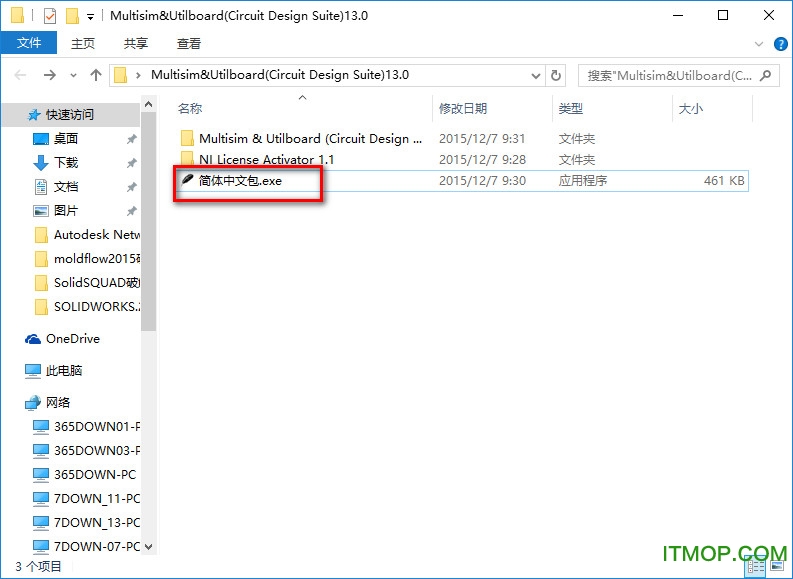Click the navigation pane scrollbar thumb
The width and height of the screenshot is (793, 579).
click(148, 221)
